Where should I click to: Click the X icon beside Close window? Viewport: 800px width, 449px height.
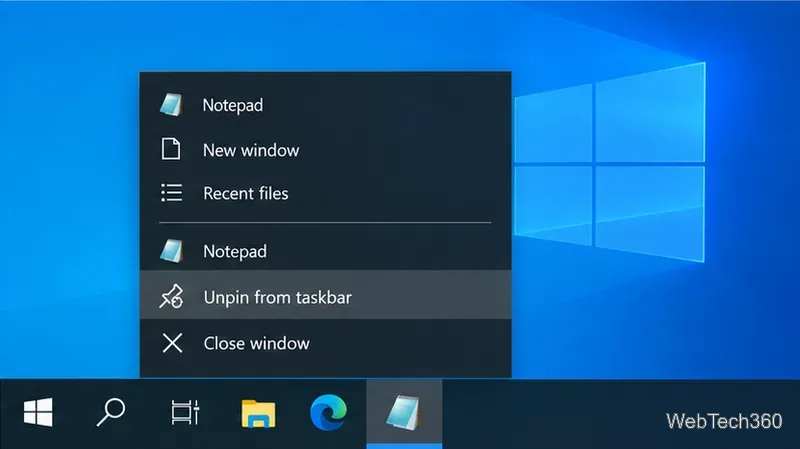(x=172, y=343)
